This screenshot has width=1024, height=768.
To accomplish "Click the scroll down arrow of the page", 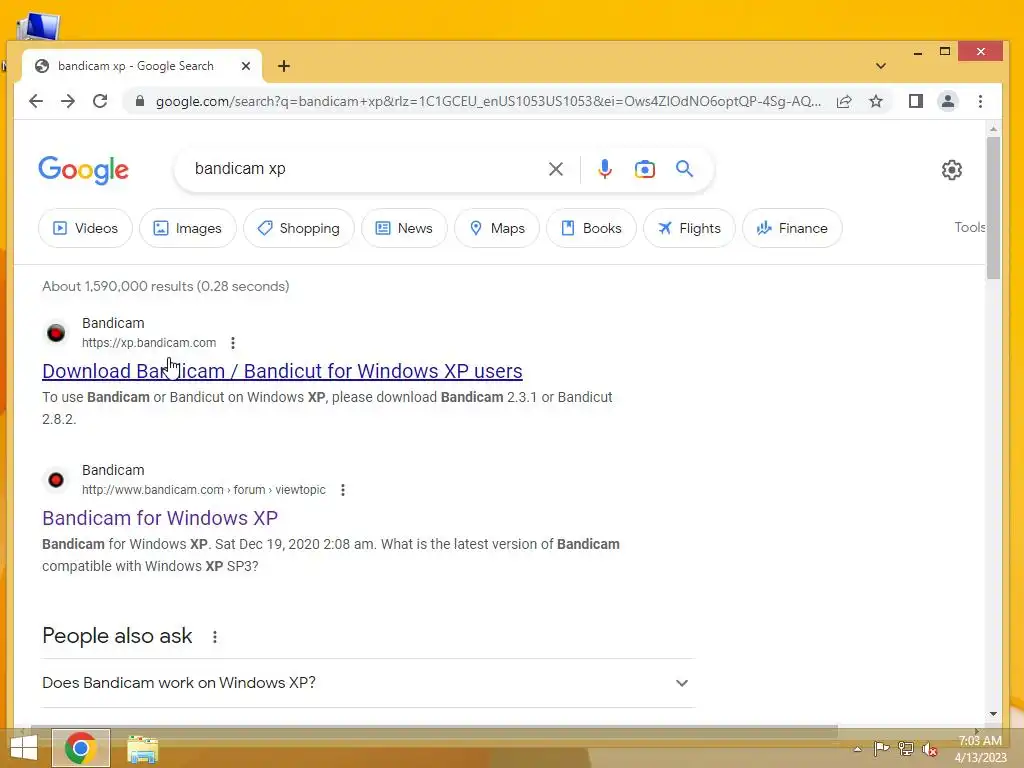I will point(993,714).
